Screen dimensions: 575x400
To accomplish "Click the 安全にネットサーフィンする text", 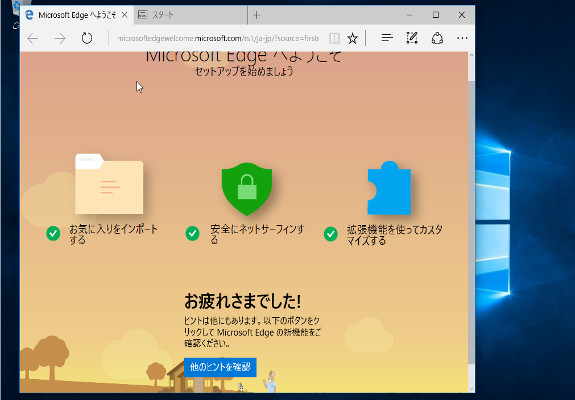I will click(257, 234).
